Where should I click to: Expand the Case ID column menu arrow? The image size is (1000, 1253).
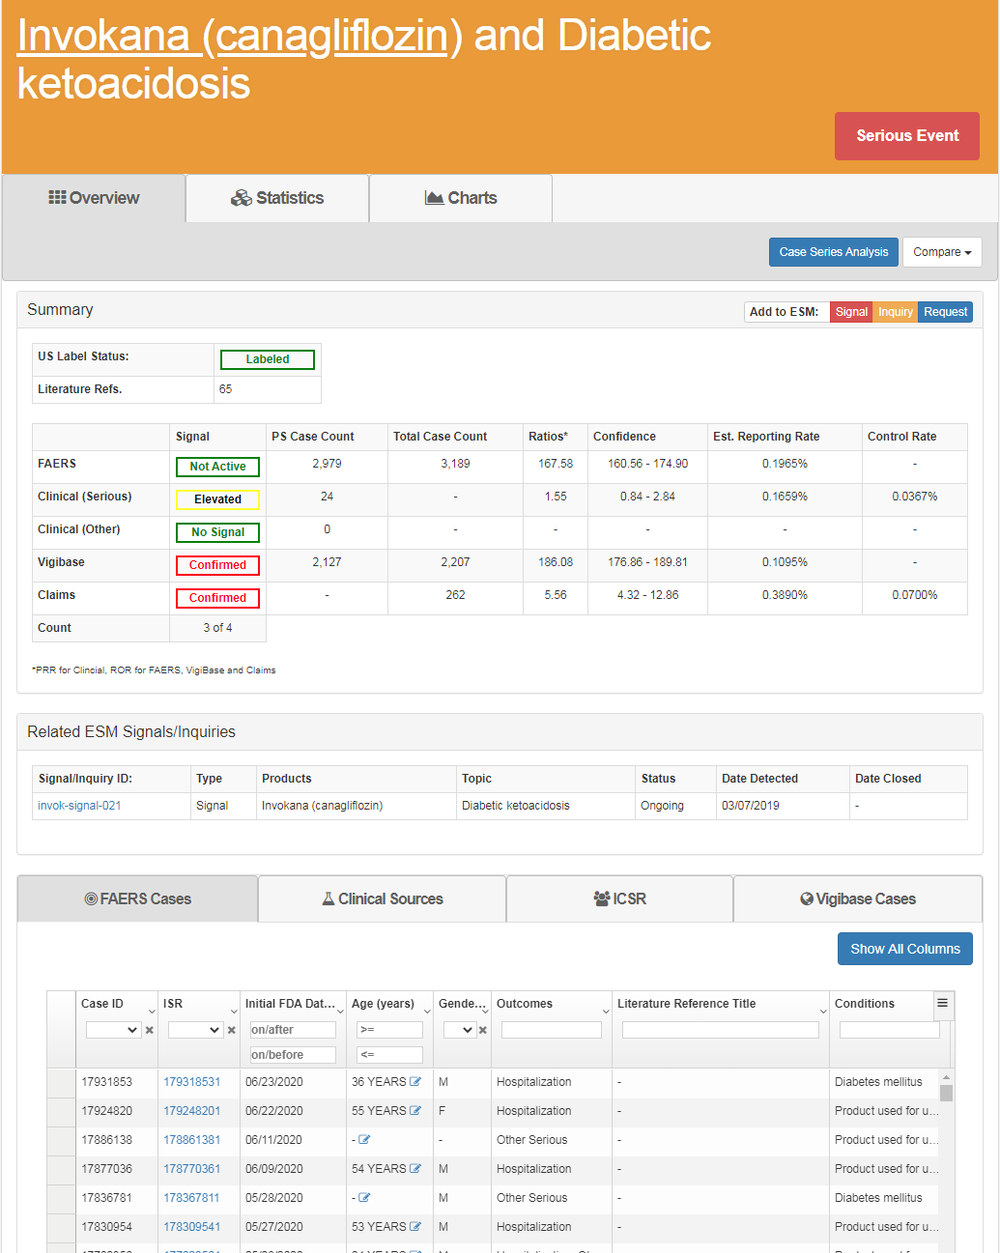pyautogui.click(x=152, y=1012)
